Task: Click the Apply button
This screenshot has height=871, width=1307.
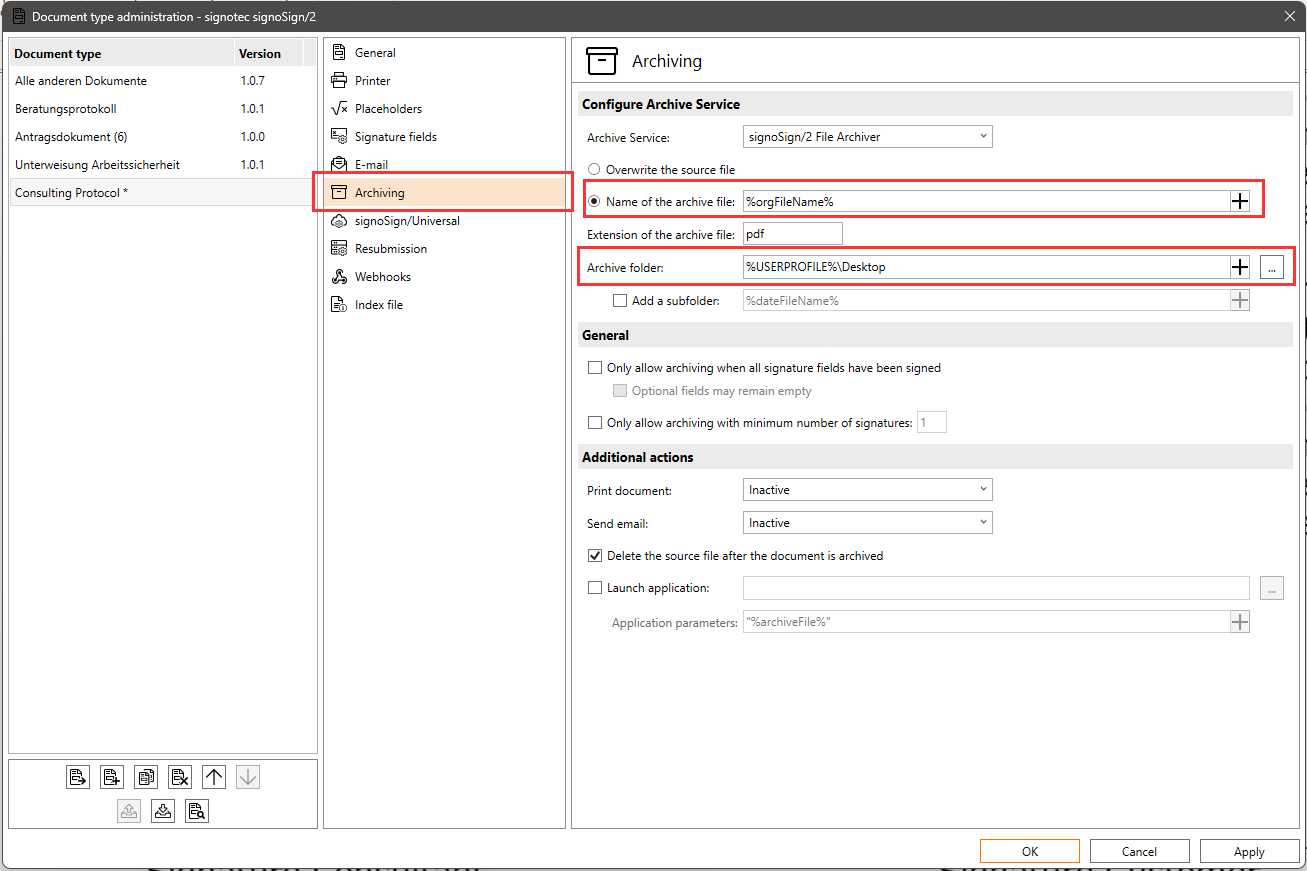Action: (x=1250, y=852)
